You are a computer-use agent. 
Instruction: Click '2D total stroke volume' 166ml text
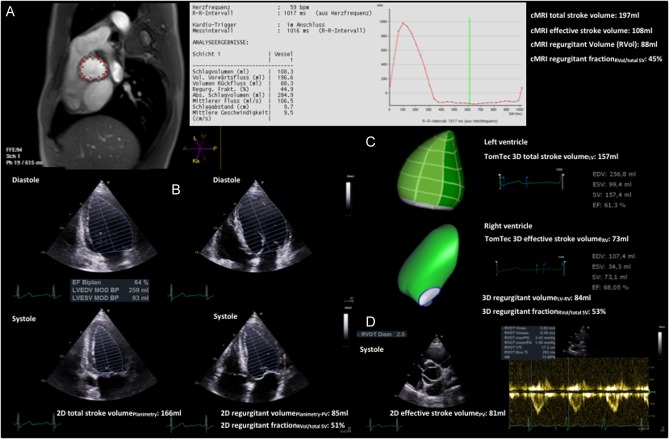(x=119, y=413)
